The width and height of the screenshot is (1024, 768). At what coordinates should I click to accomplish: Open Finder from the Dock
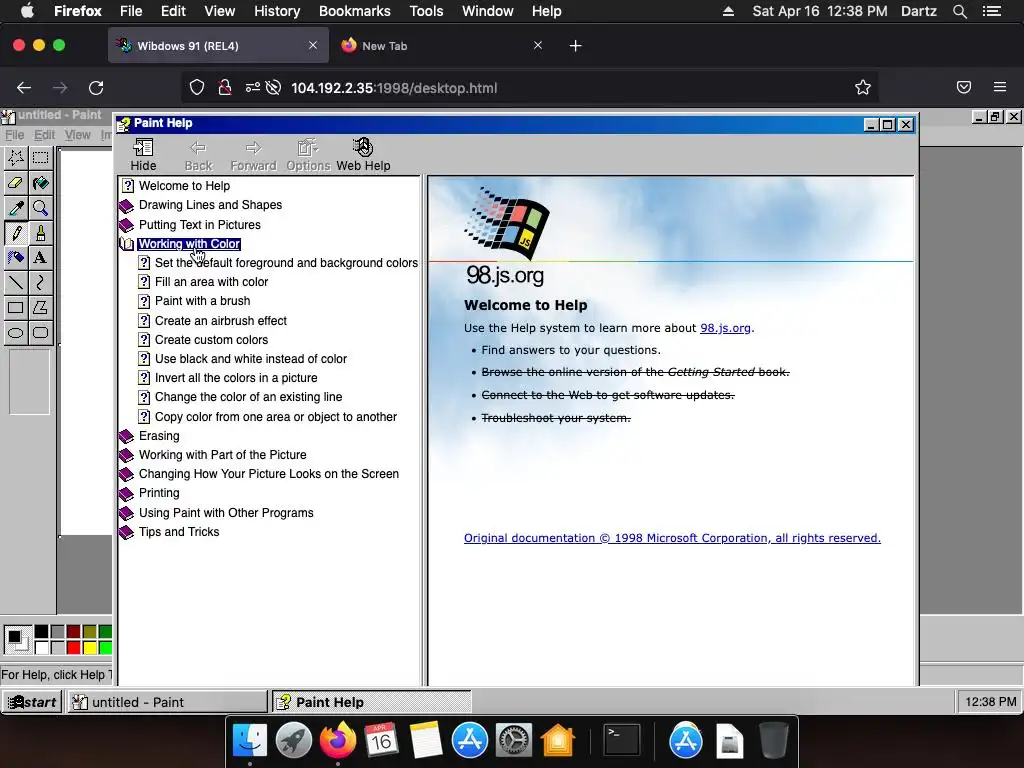(x=249, y=741)
